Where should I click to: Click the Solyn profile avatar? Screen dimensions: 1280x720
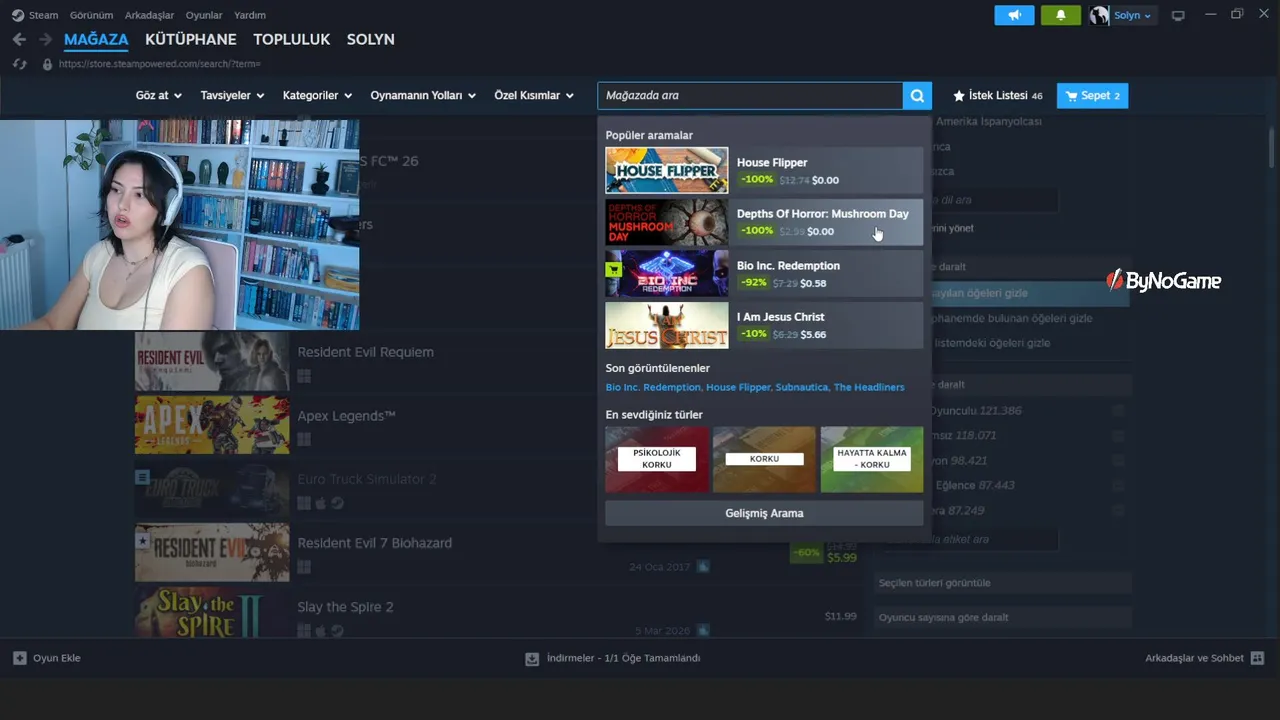(1100, 15)
